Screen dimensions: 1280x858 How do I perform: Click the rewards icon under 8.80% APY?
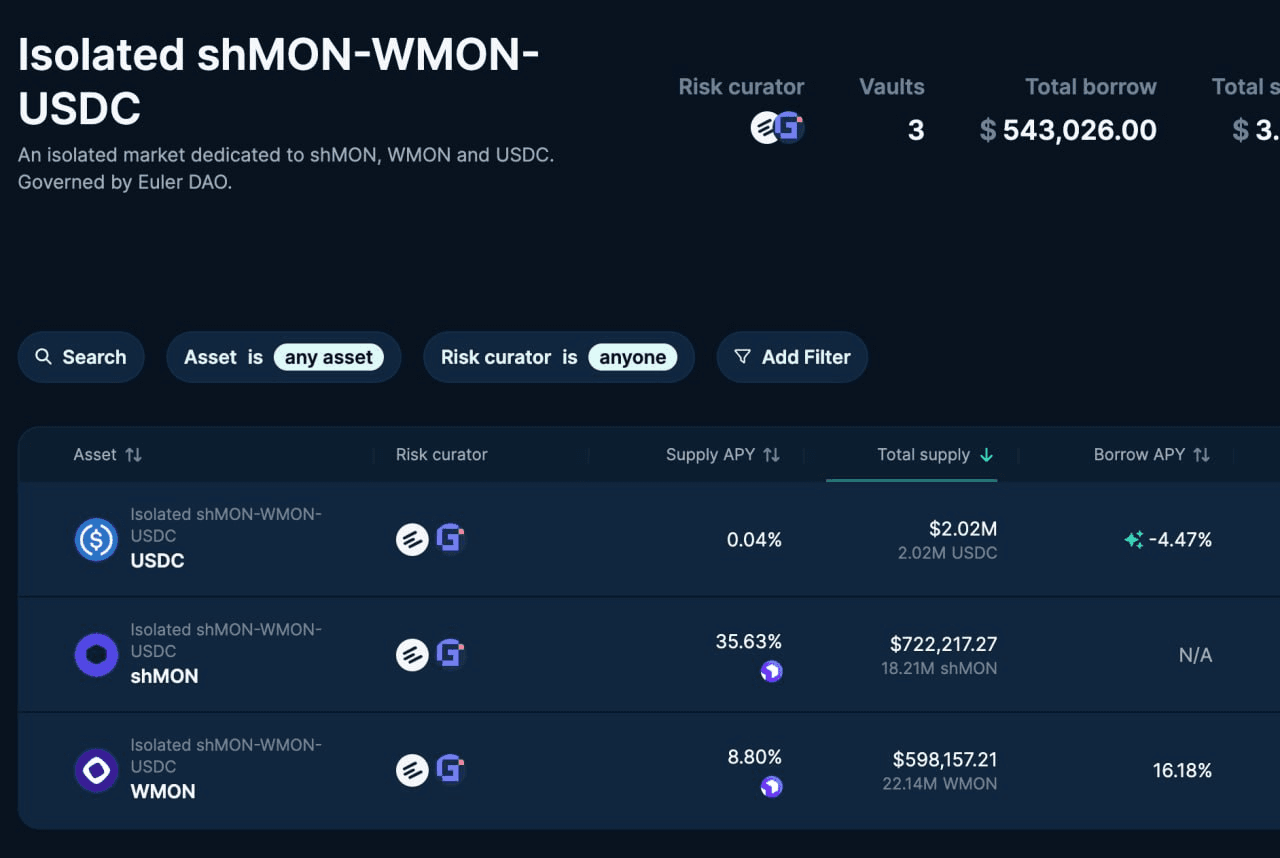point(771,787)
